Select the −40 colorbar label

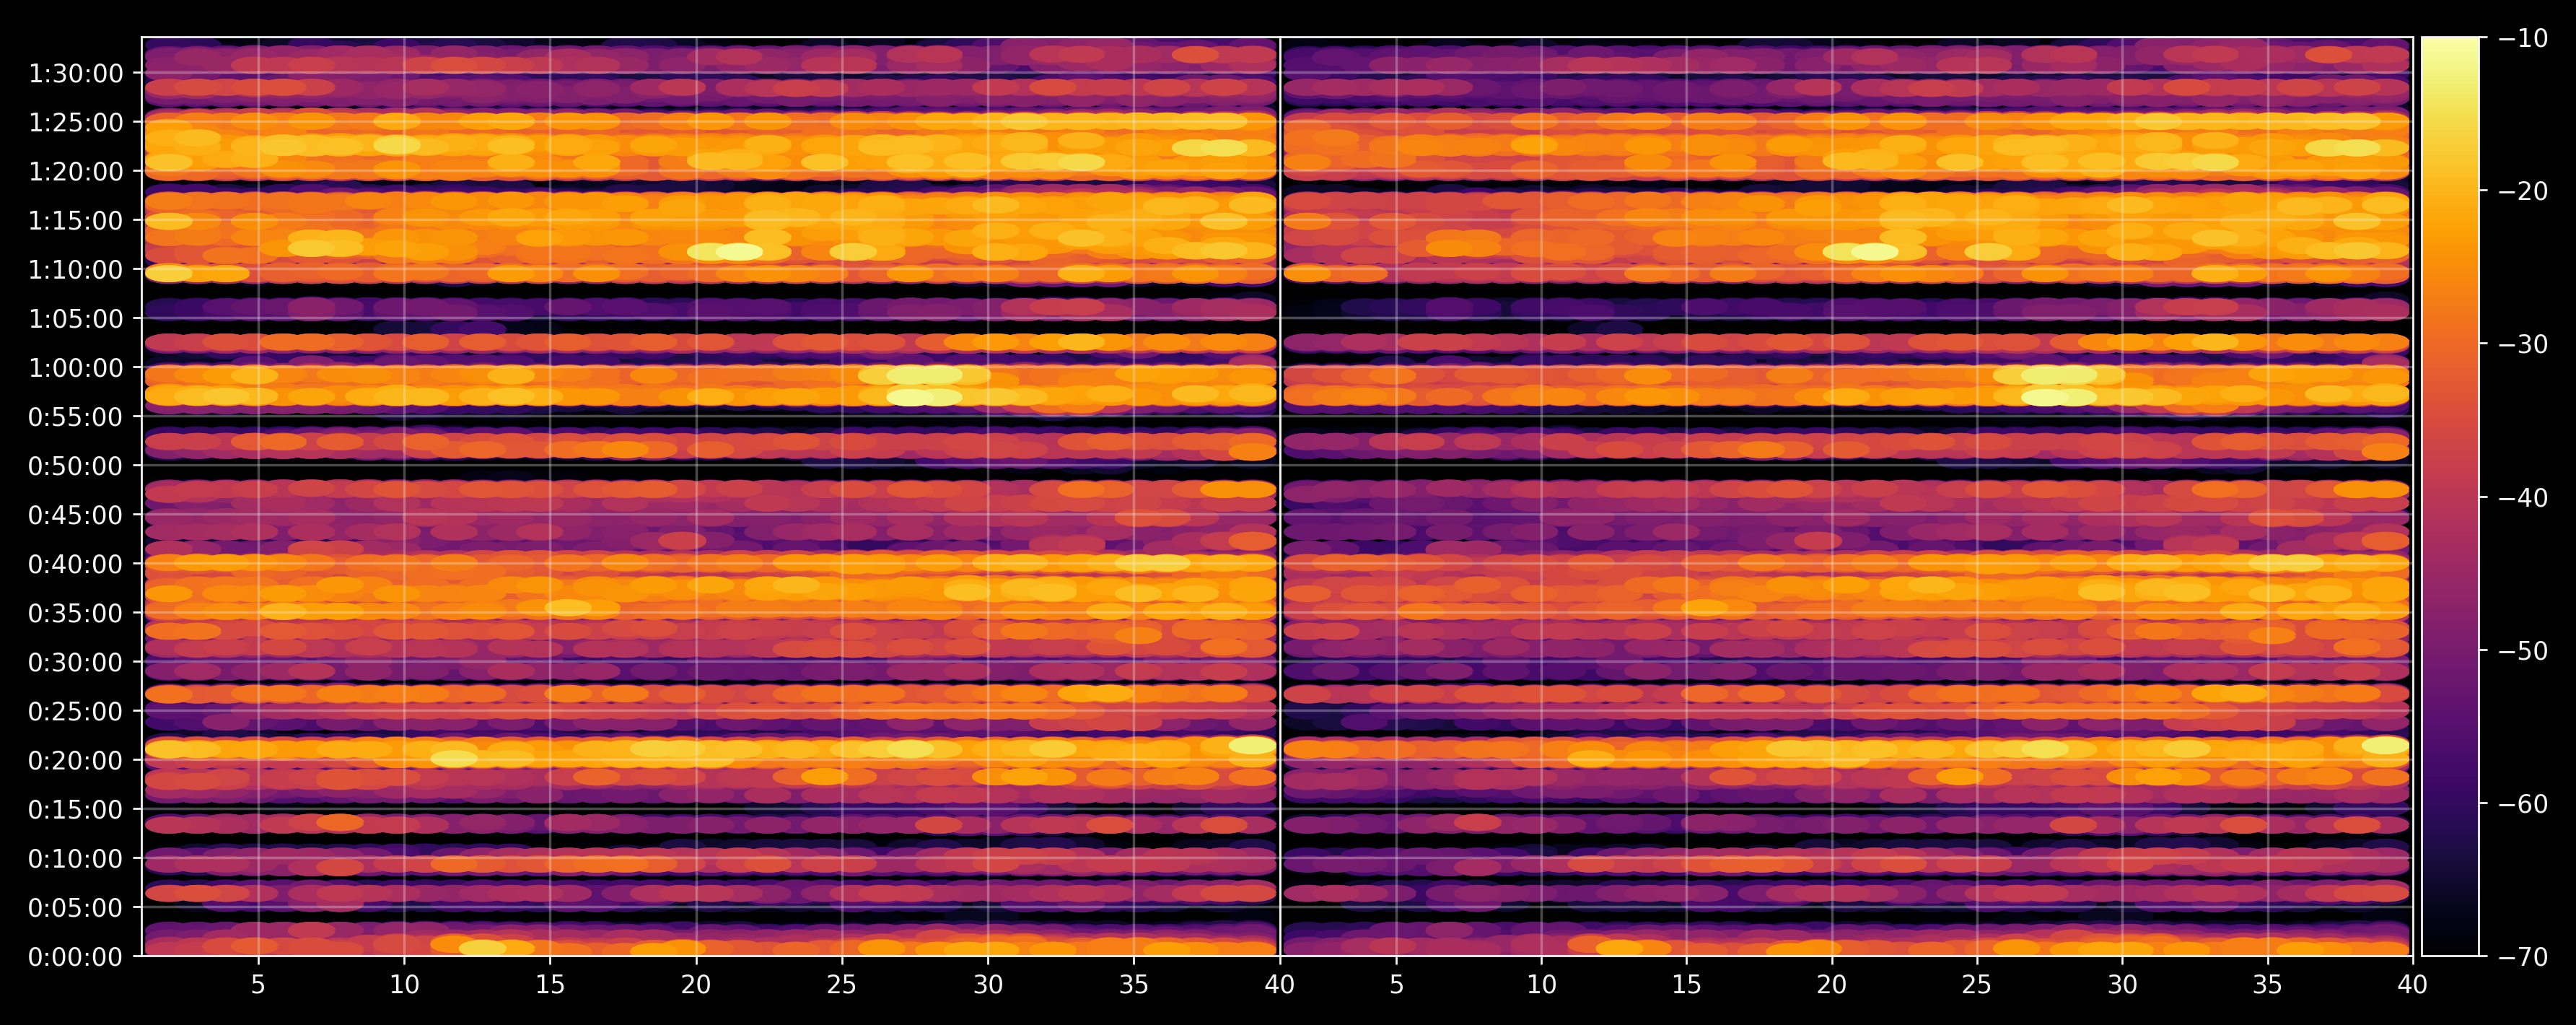2523,497
